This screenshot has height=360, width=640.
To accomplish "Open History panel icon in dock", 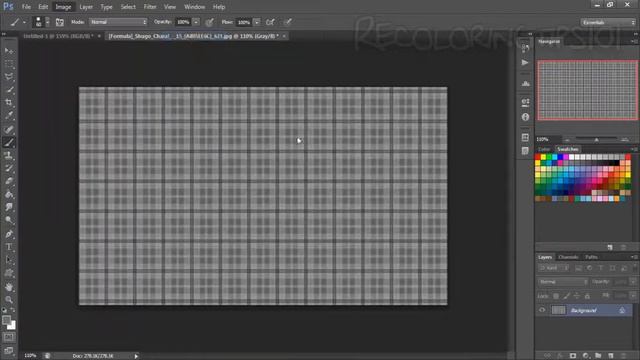I will pyautogui.click(x=525, y=48).
